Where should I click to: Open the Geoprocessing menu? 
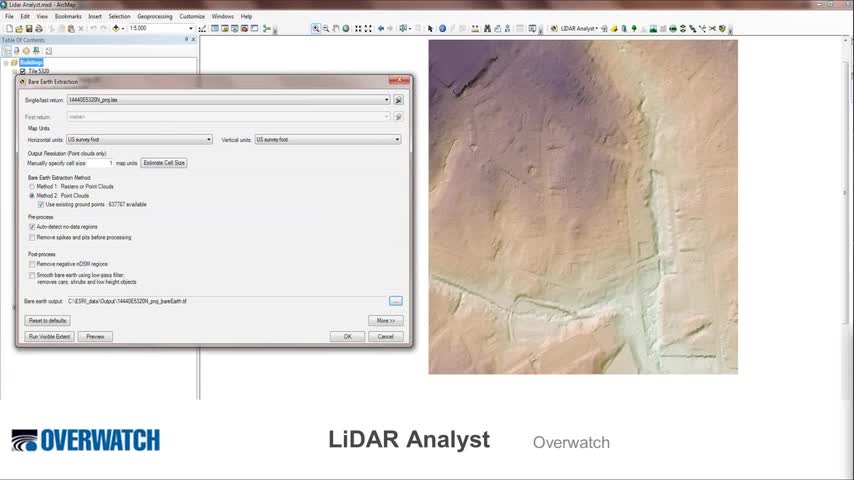point(155,16)
